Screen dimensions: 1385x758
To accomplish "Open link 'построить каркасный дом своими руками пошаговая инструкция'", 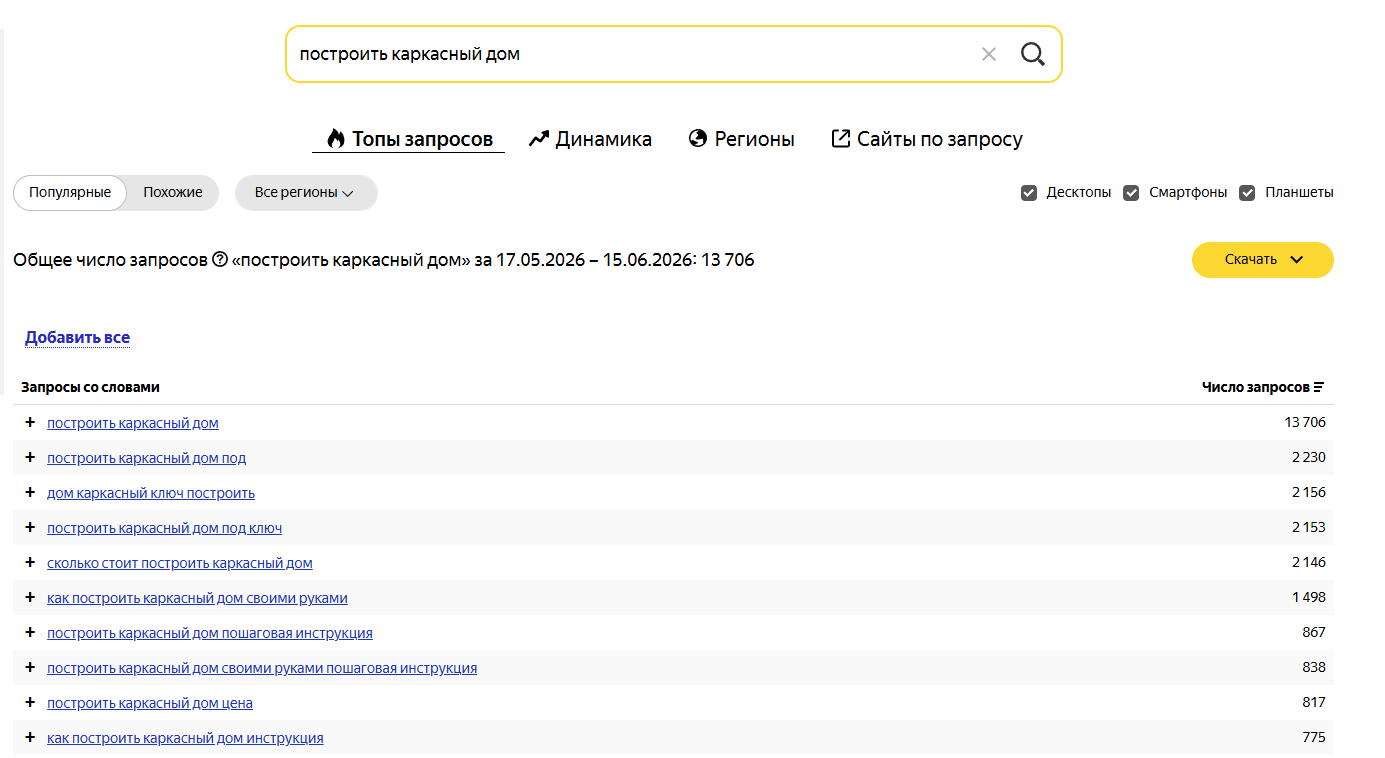I will 262,668.
